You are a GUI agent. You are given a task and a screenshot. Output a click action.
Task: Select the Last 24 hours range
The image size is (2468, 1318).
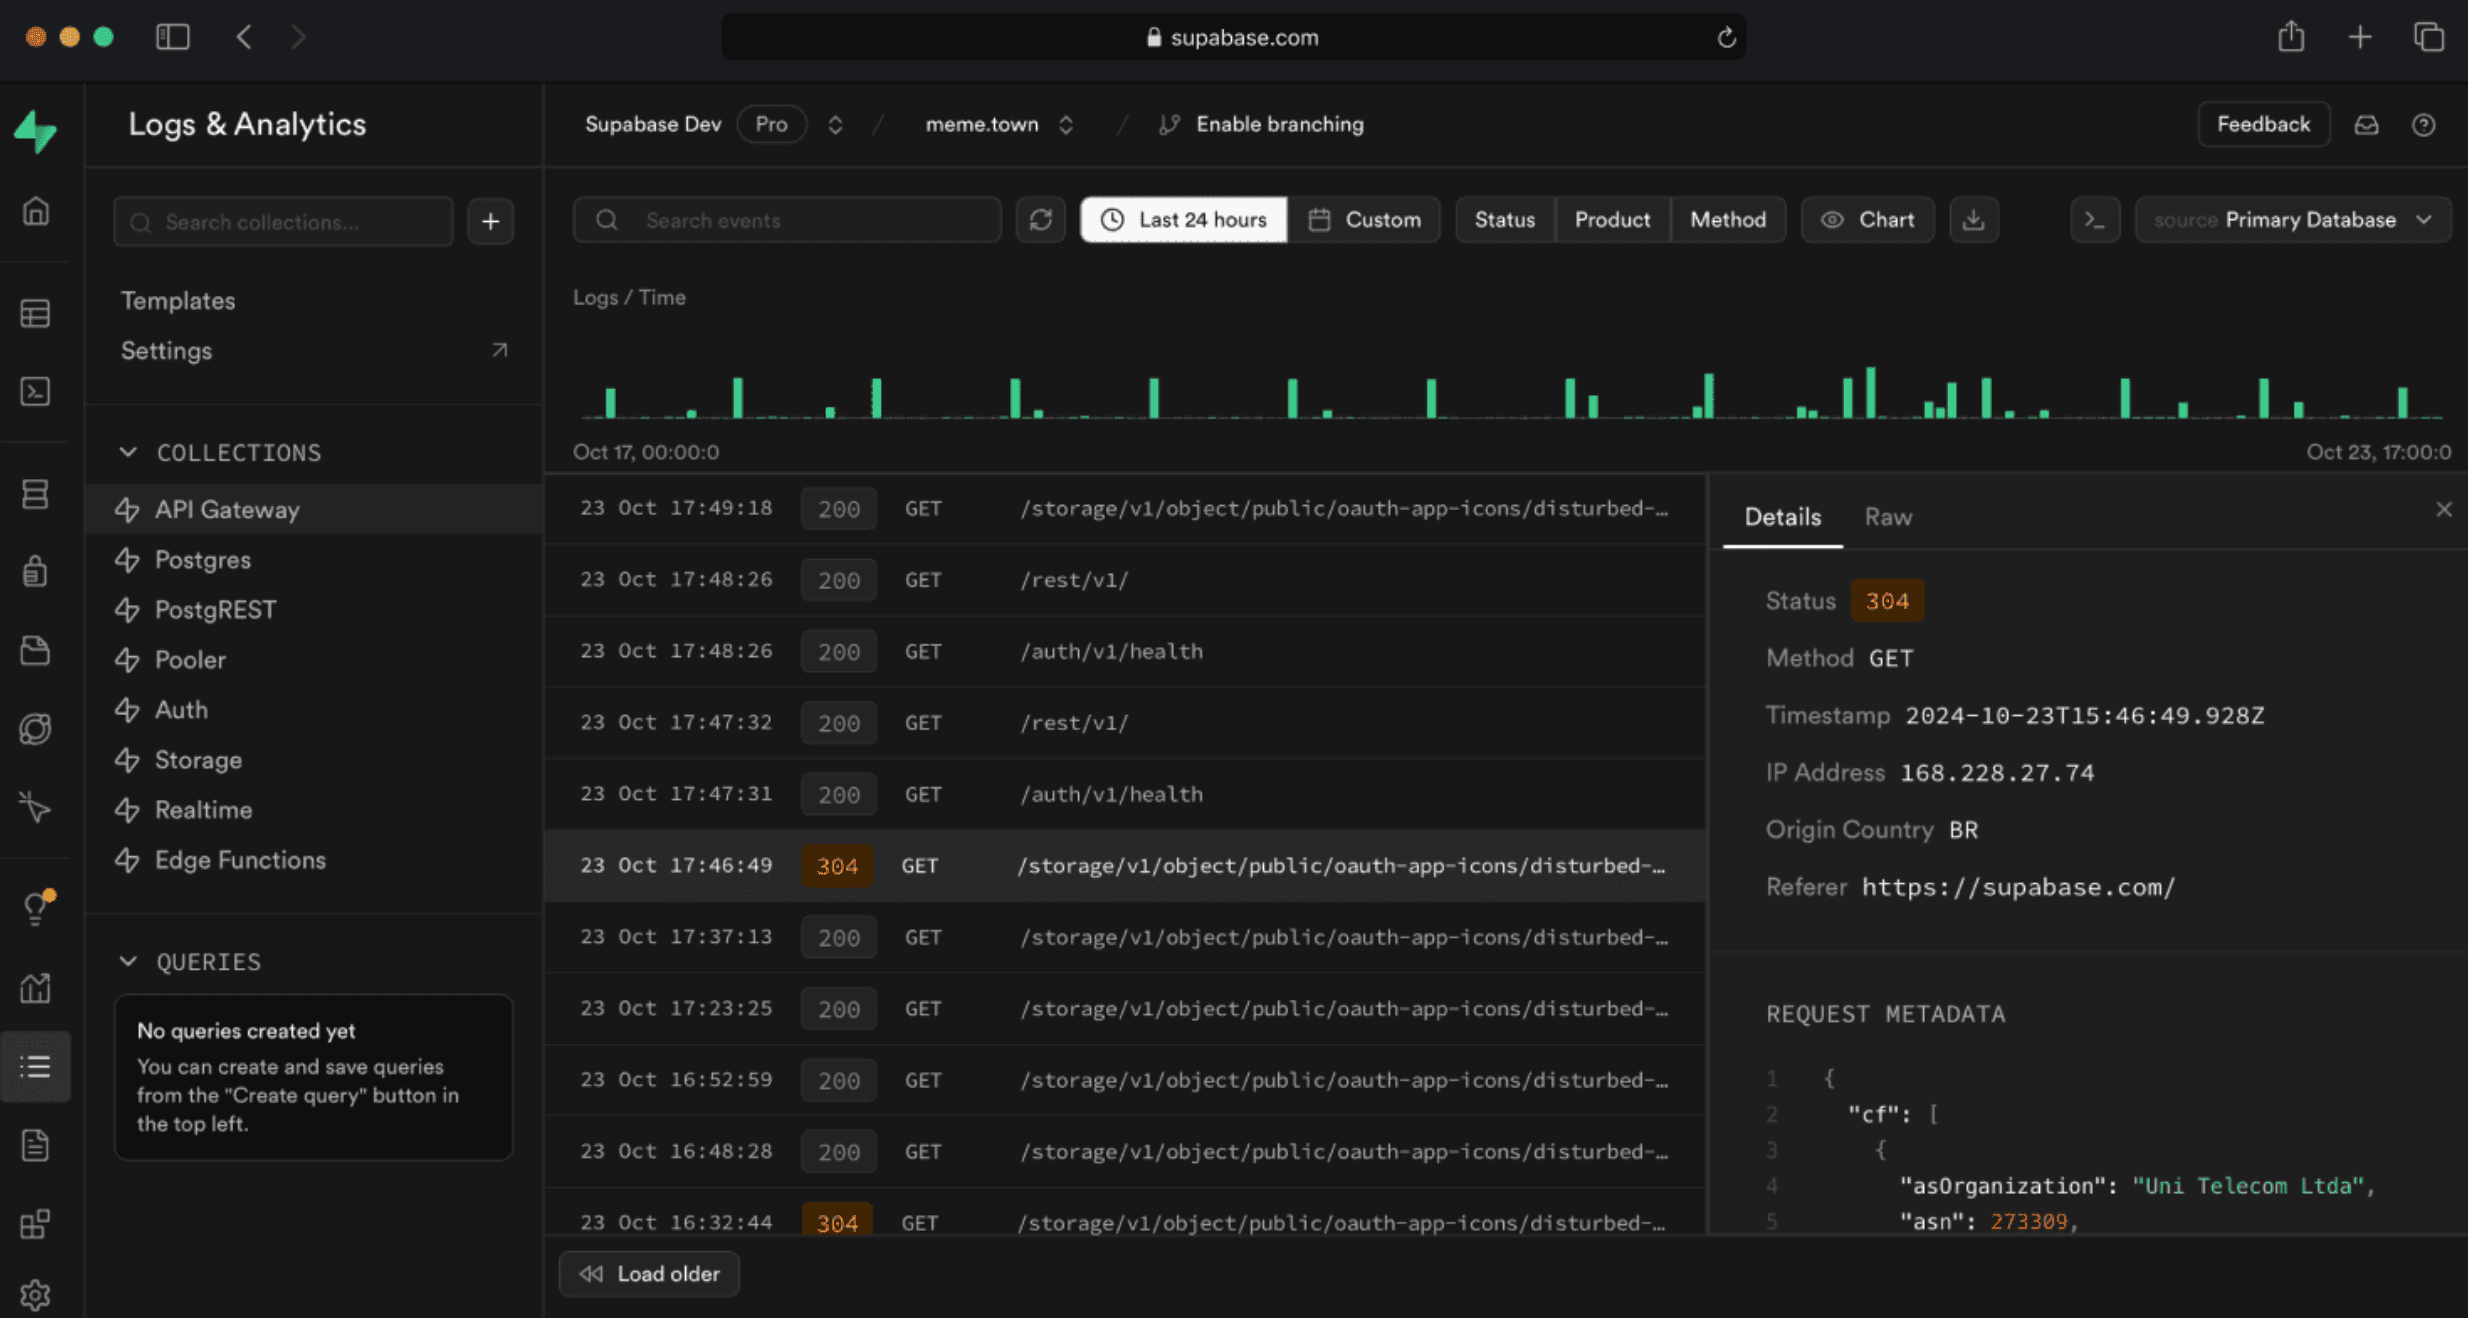pyautogui.click(x=1184, y=220)
